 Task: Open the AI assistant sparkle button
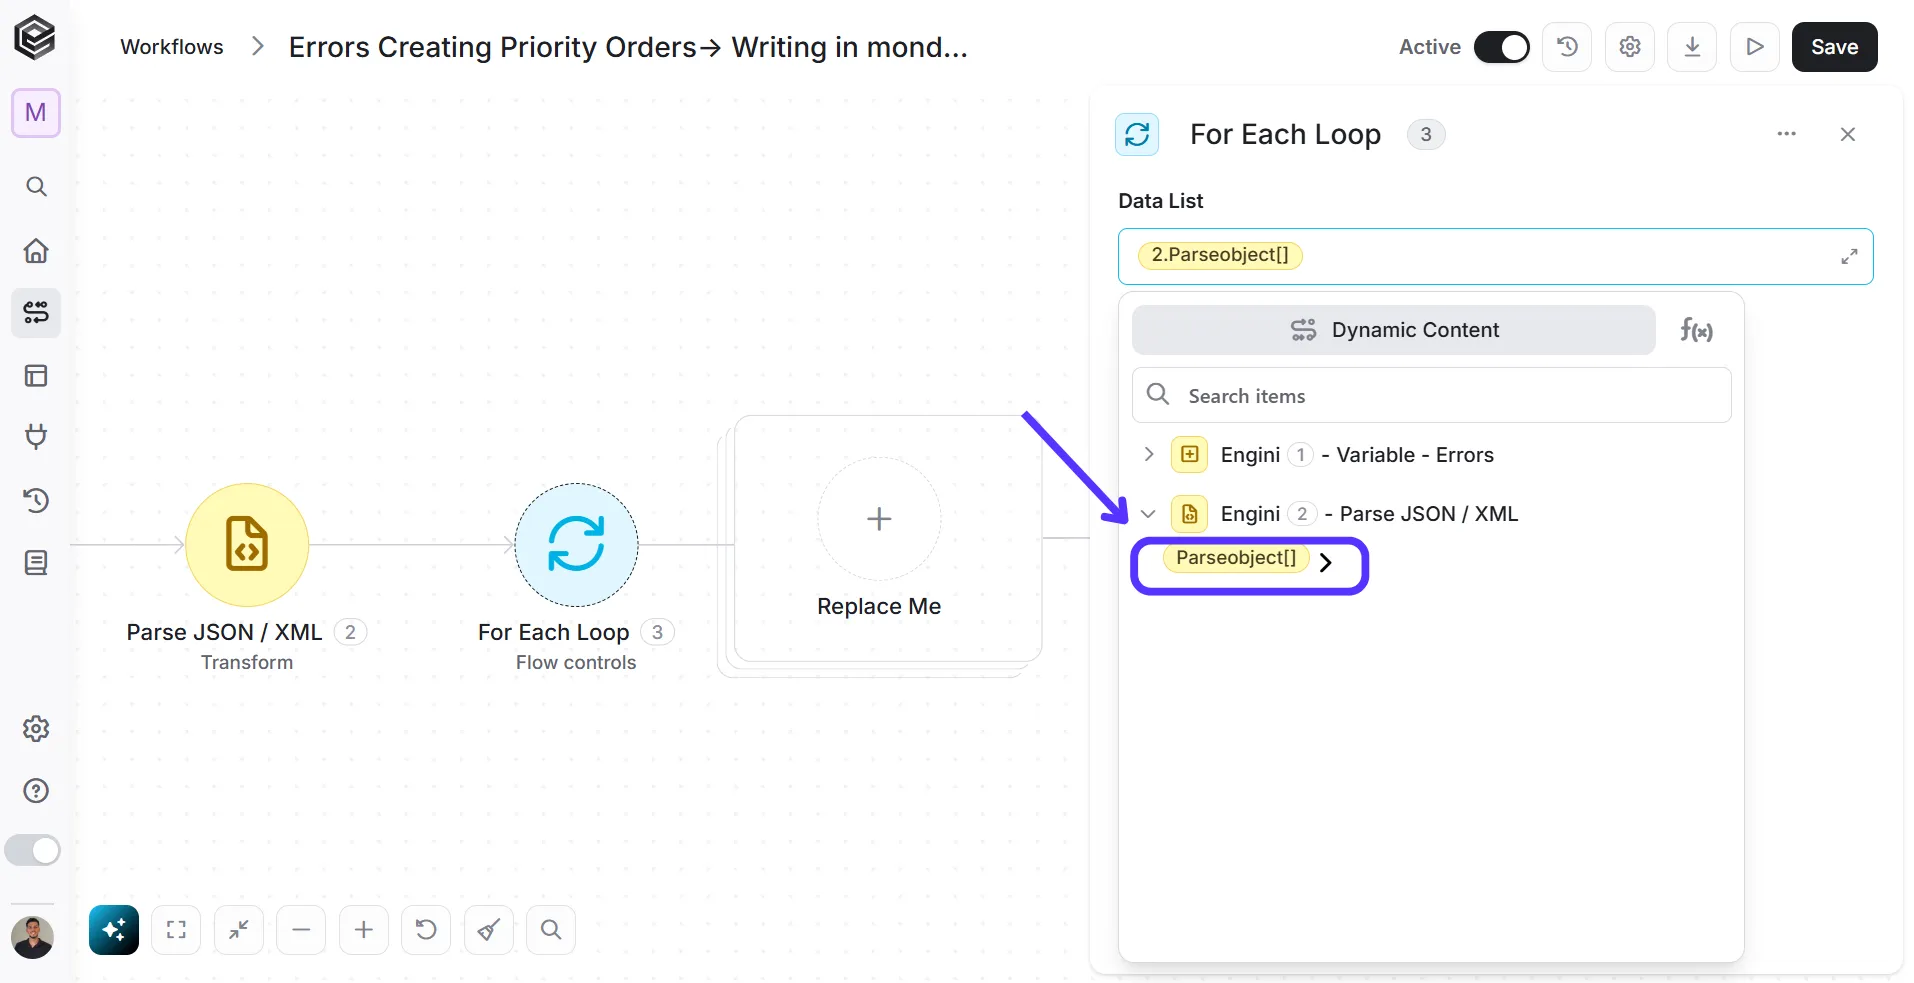(x=114, y=930)
